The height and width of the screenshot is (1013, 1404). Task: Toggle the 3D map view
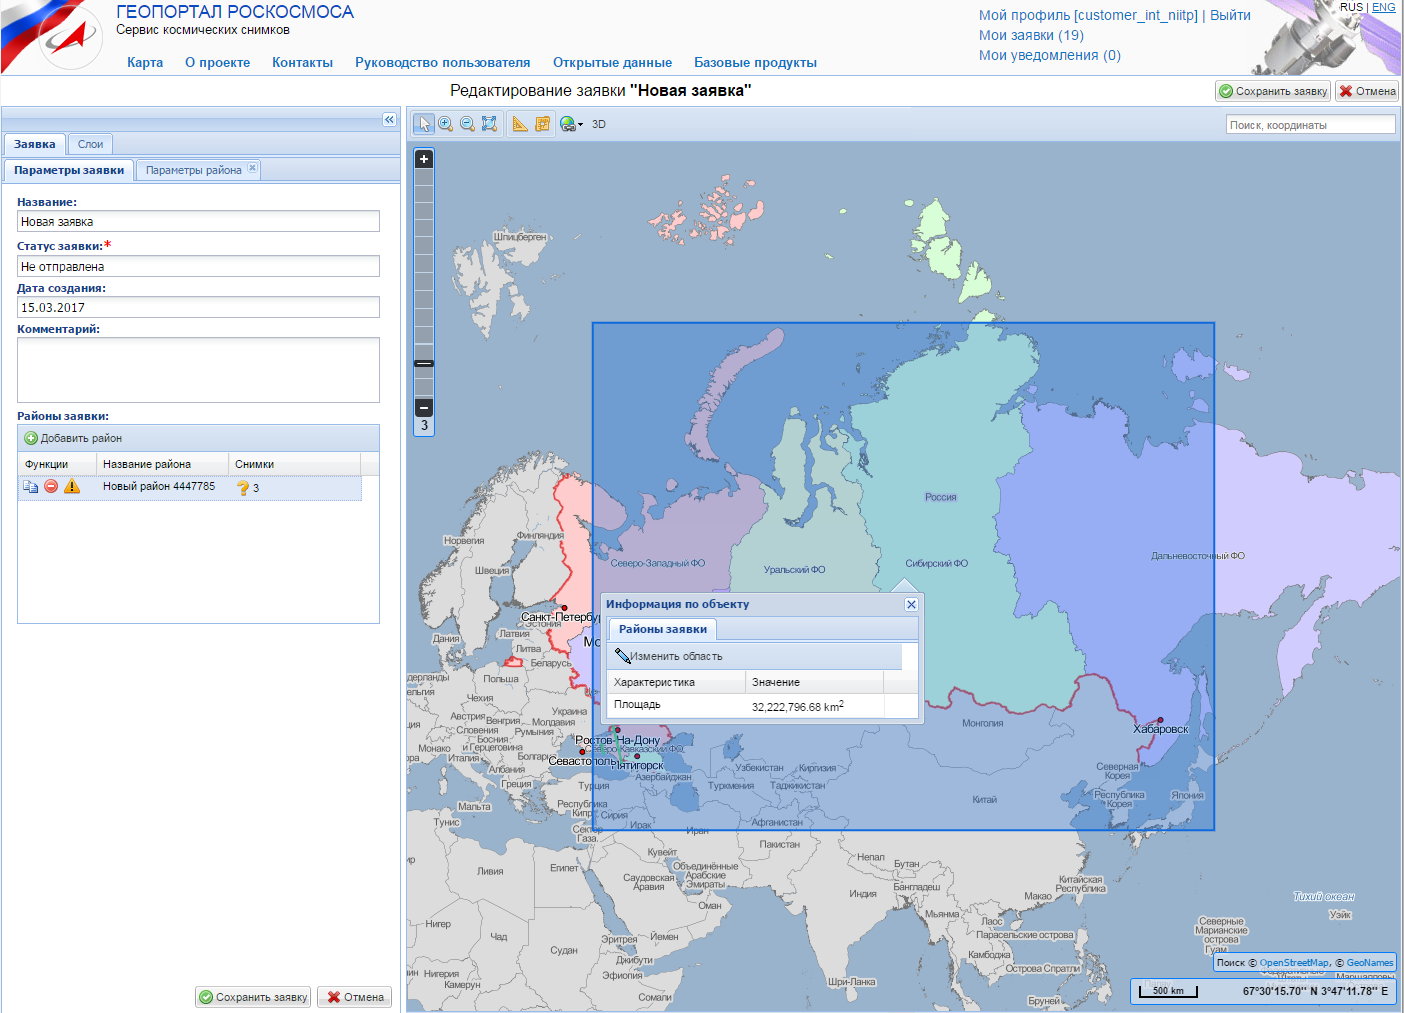pyautogui.click(x=599, y=125)
